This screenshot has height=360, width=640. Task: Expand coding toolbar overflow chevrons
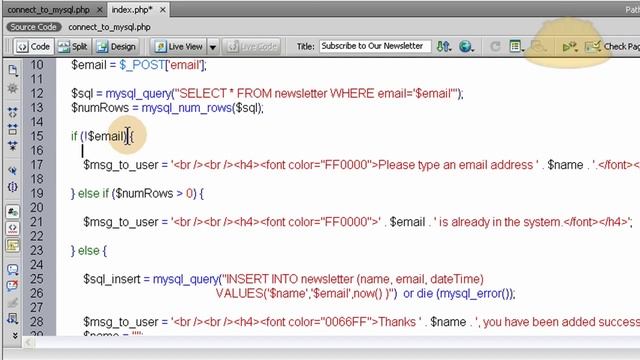[15, 336]
